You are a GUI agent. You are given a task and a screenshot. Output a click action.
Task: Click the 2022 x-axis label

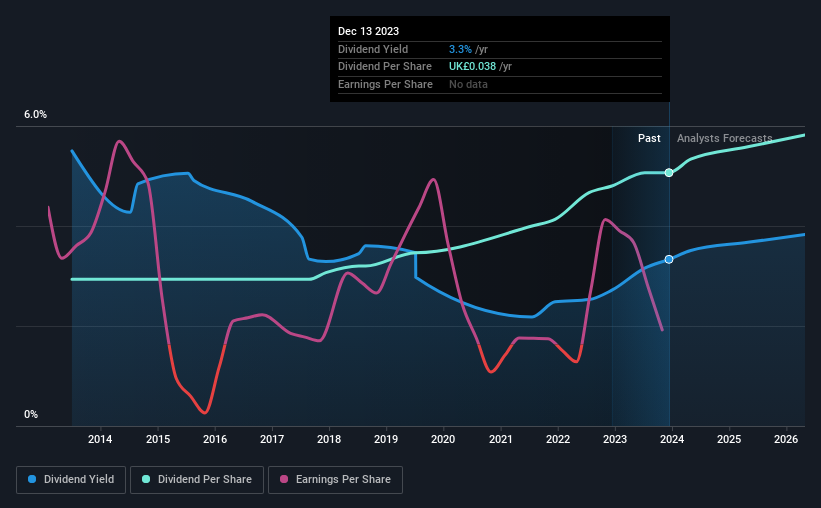[558, 439]
